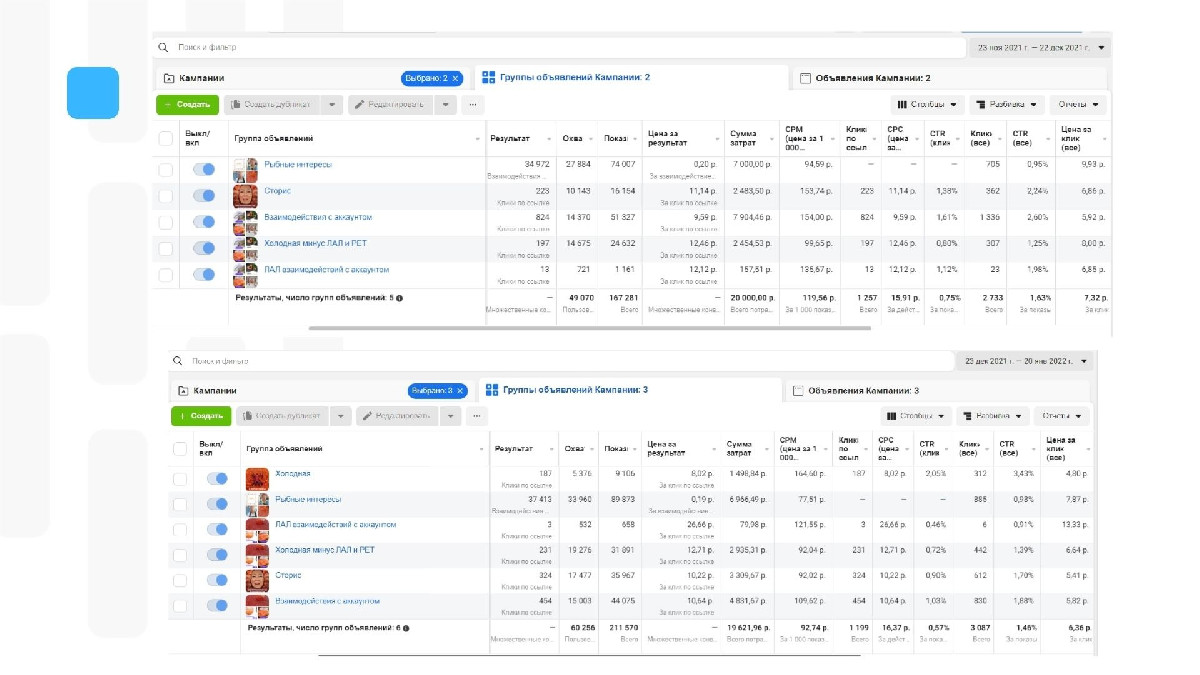Open the 'Холодная' ad set link

[293, 474]
